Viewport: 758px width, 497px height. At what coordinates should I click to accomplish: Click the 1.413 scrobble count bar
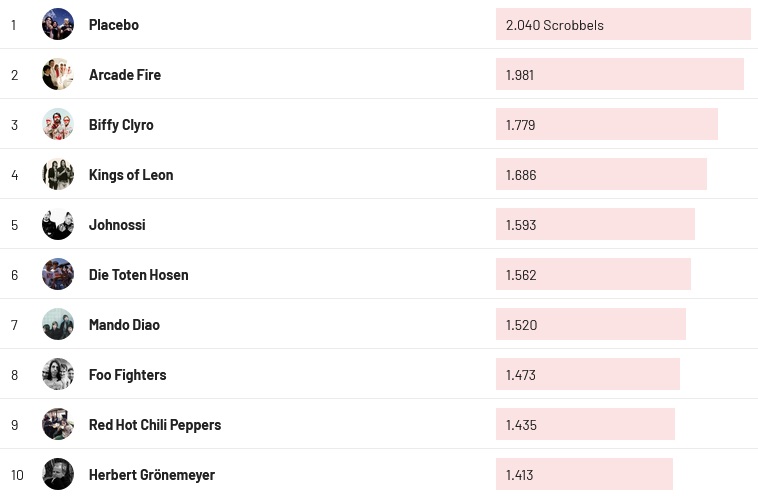point(584,475)
